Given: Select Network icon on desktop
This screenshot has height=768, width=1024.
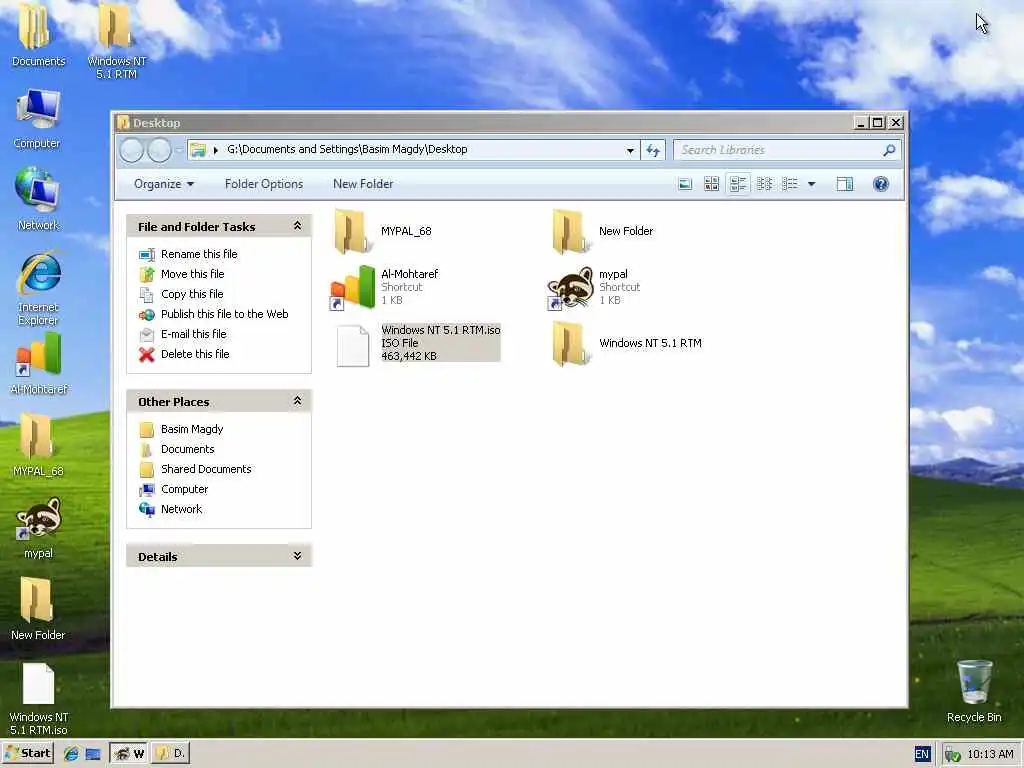Looking at the screenshot, I should pos(38,199).
